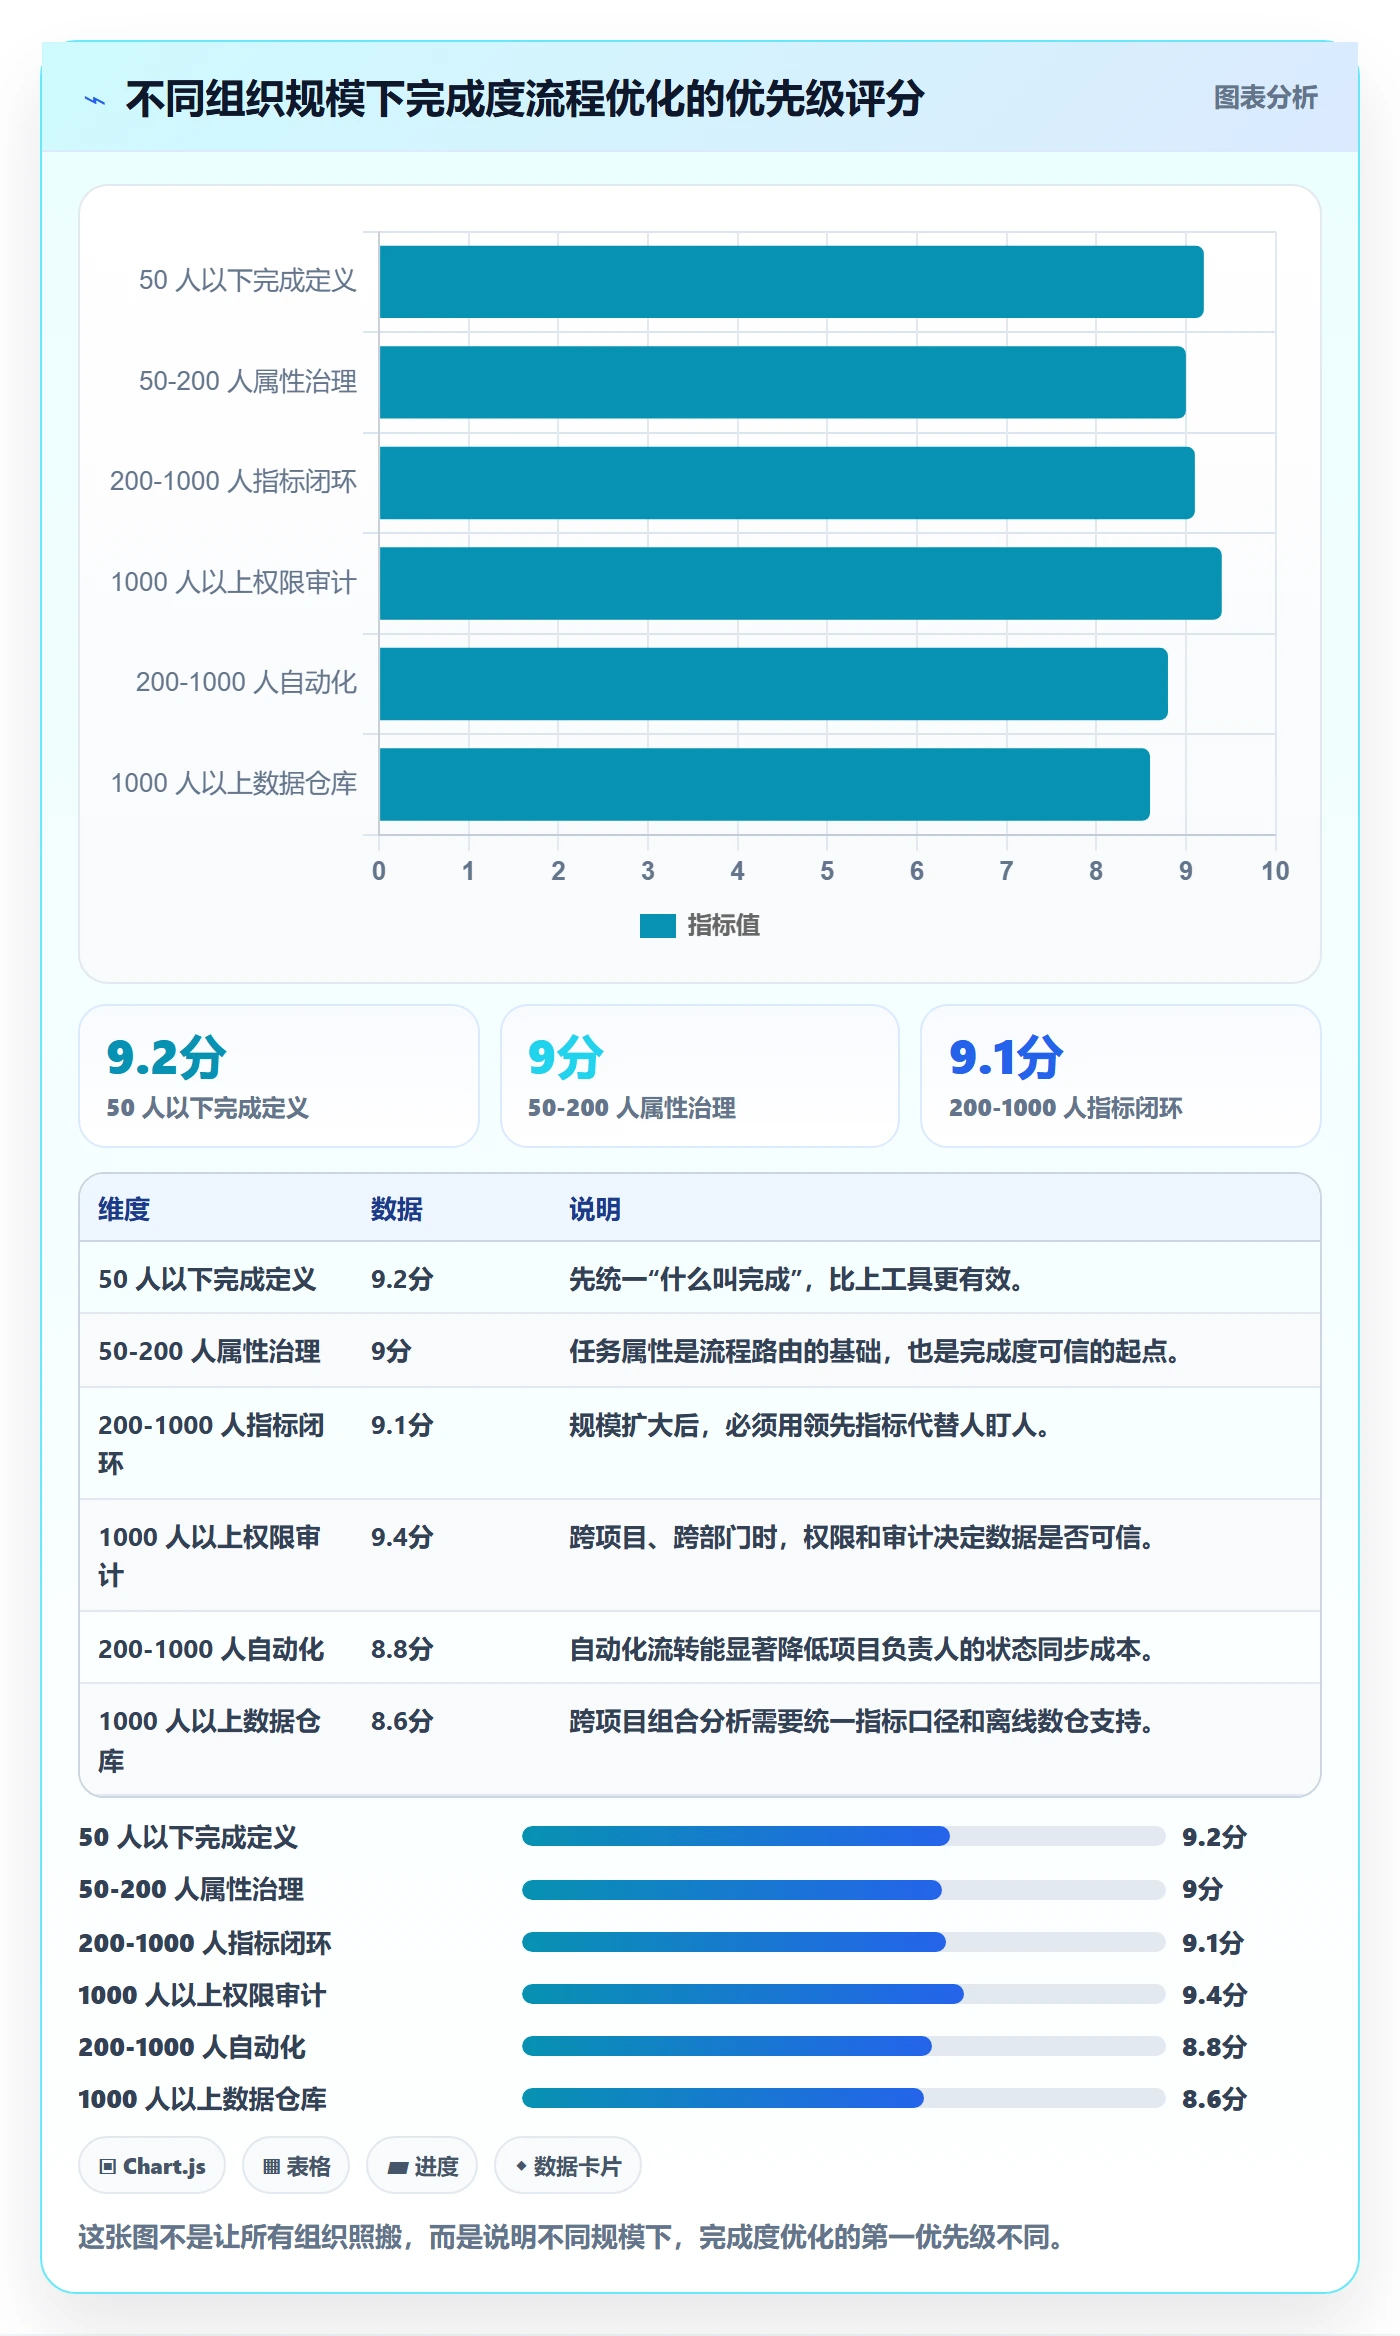Image resolution: width=1400 pixels, height=2336 pixels.
Task: Click the 图表分析 label in the header
Action: [1265, 98]
